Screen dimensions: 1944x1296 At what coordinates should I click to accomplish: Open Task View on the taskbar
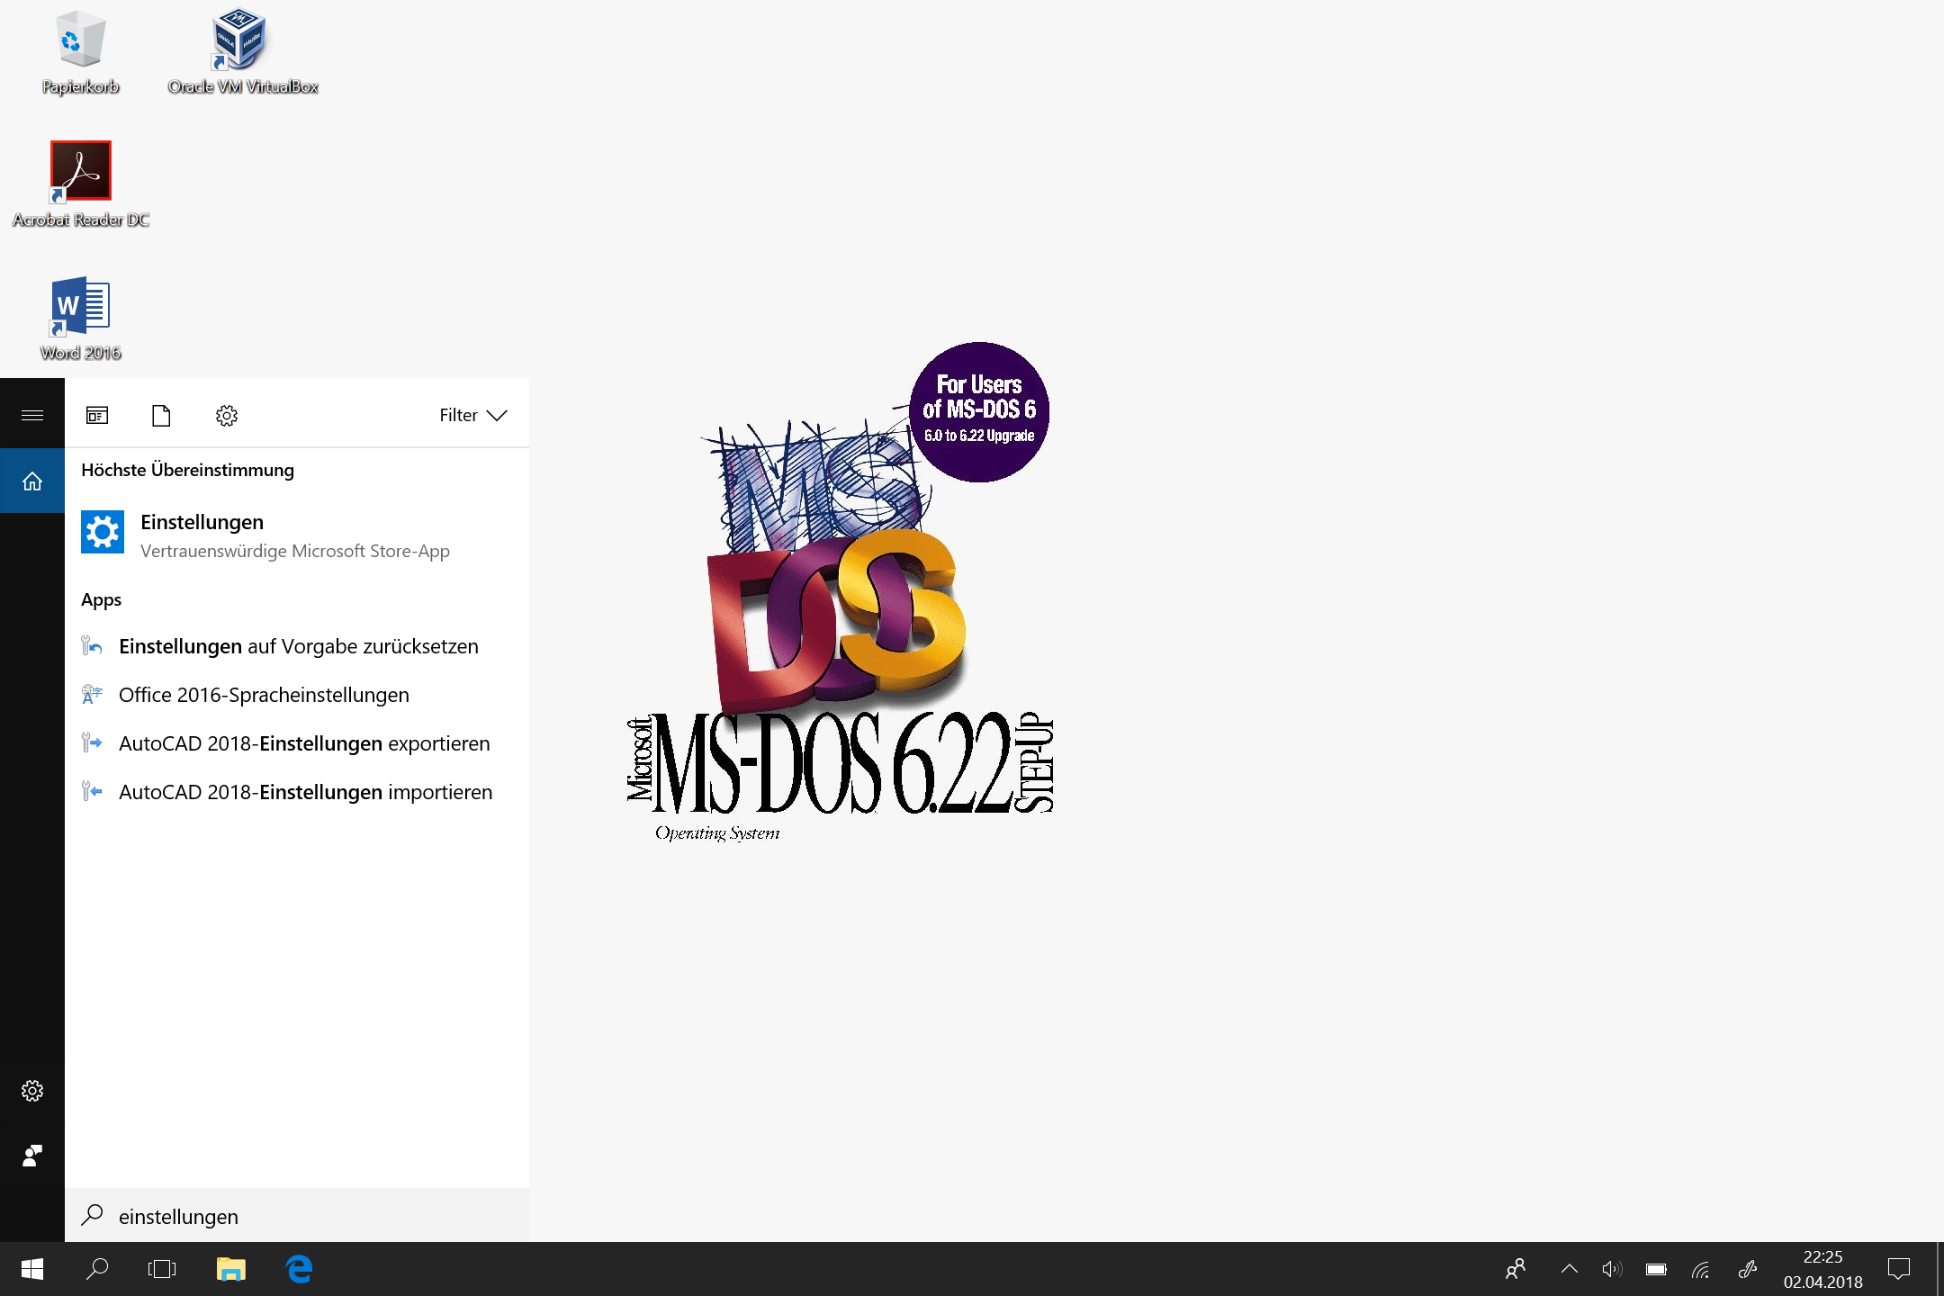[162, 1269]
